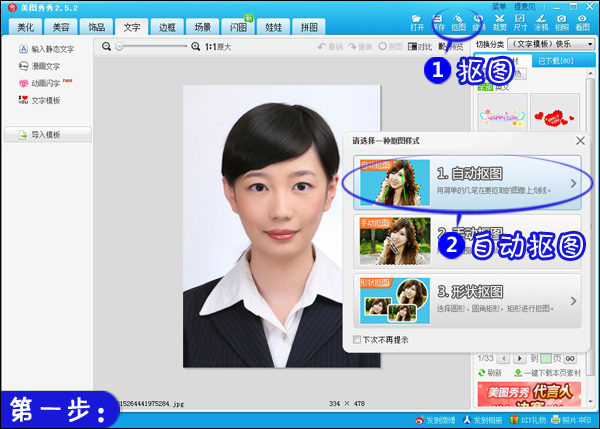Screen dimensions: 600x429
Task: Choose the 1. 自动抠图 option arrow
Action: click(572, 183)
